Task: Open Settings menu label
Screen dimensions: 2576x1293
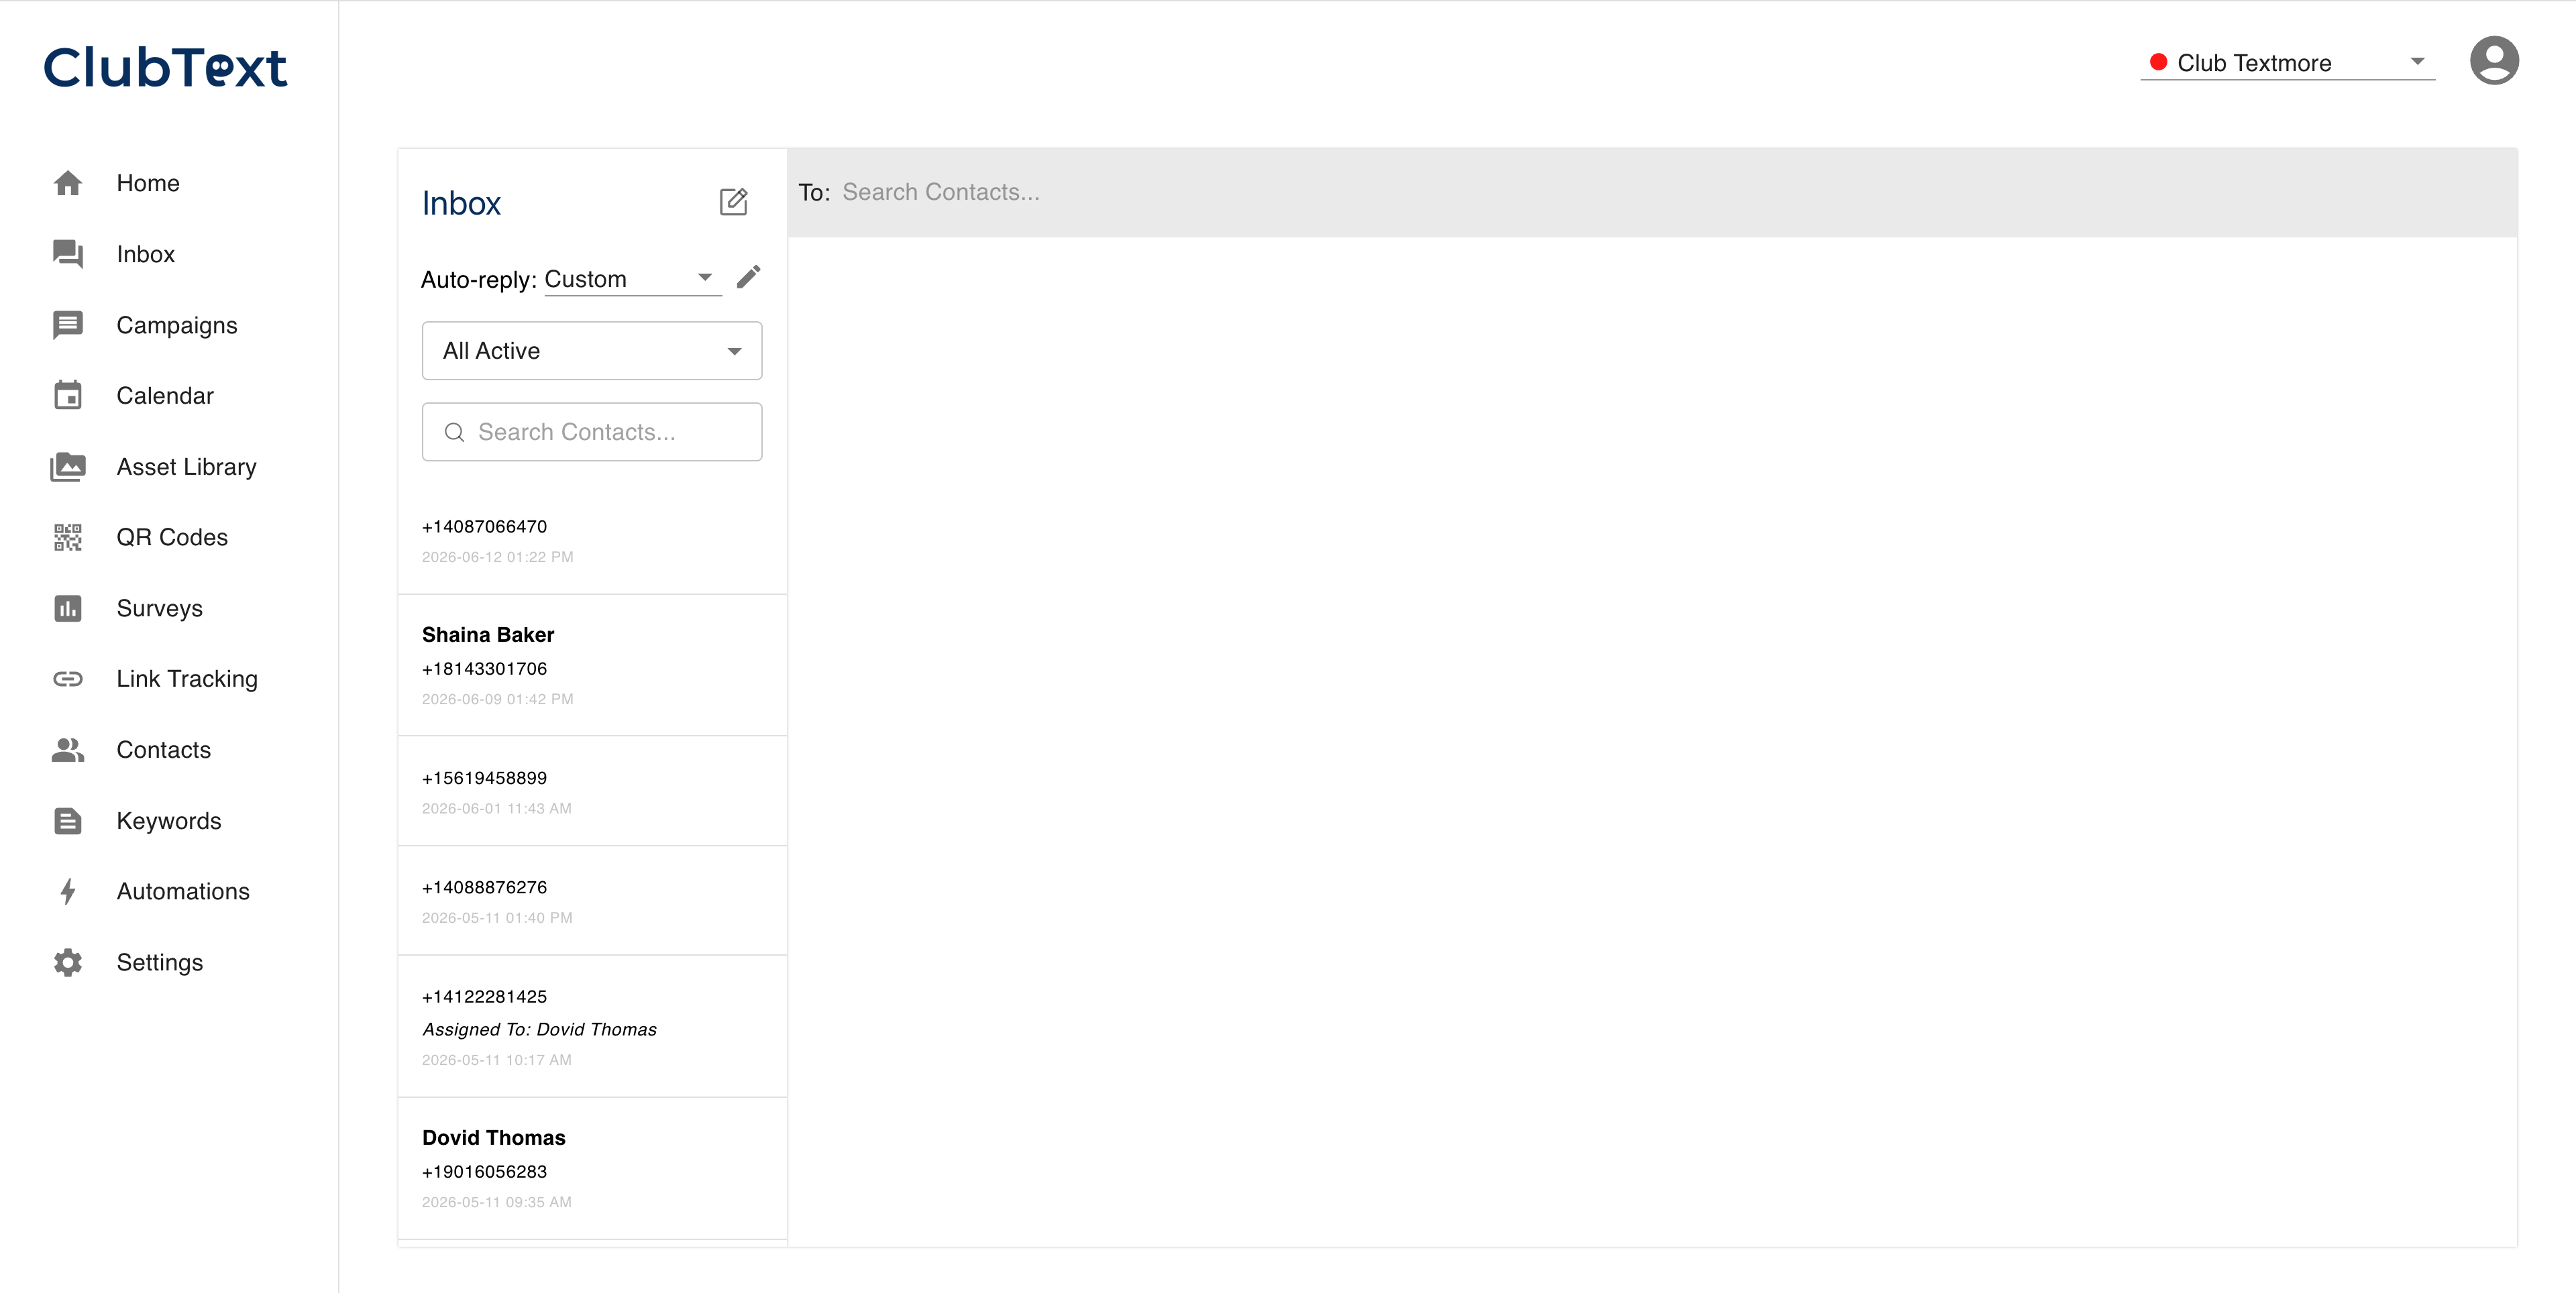Action: tap(160, 962)
